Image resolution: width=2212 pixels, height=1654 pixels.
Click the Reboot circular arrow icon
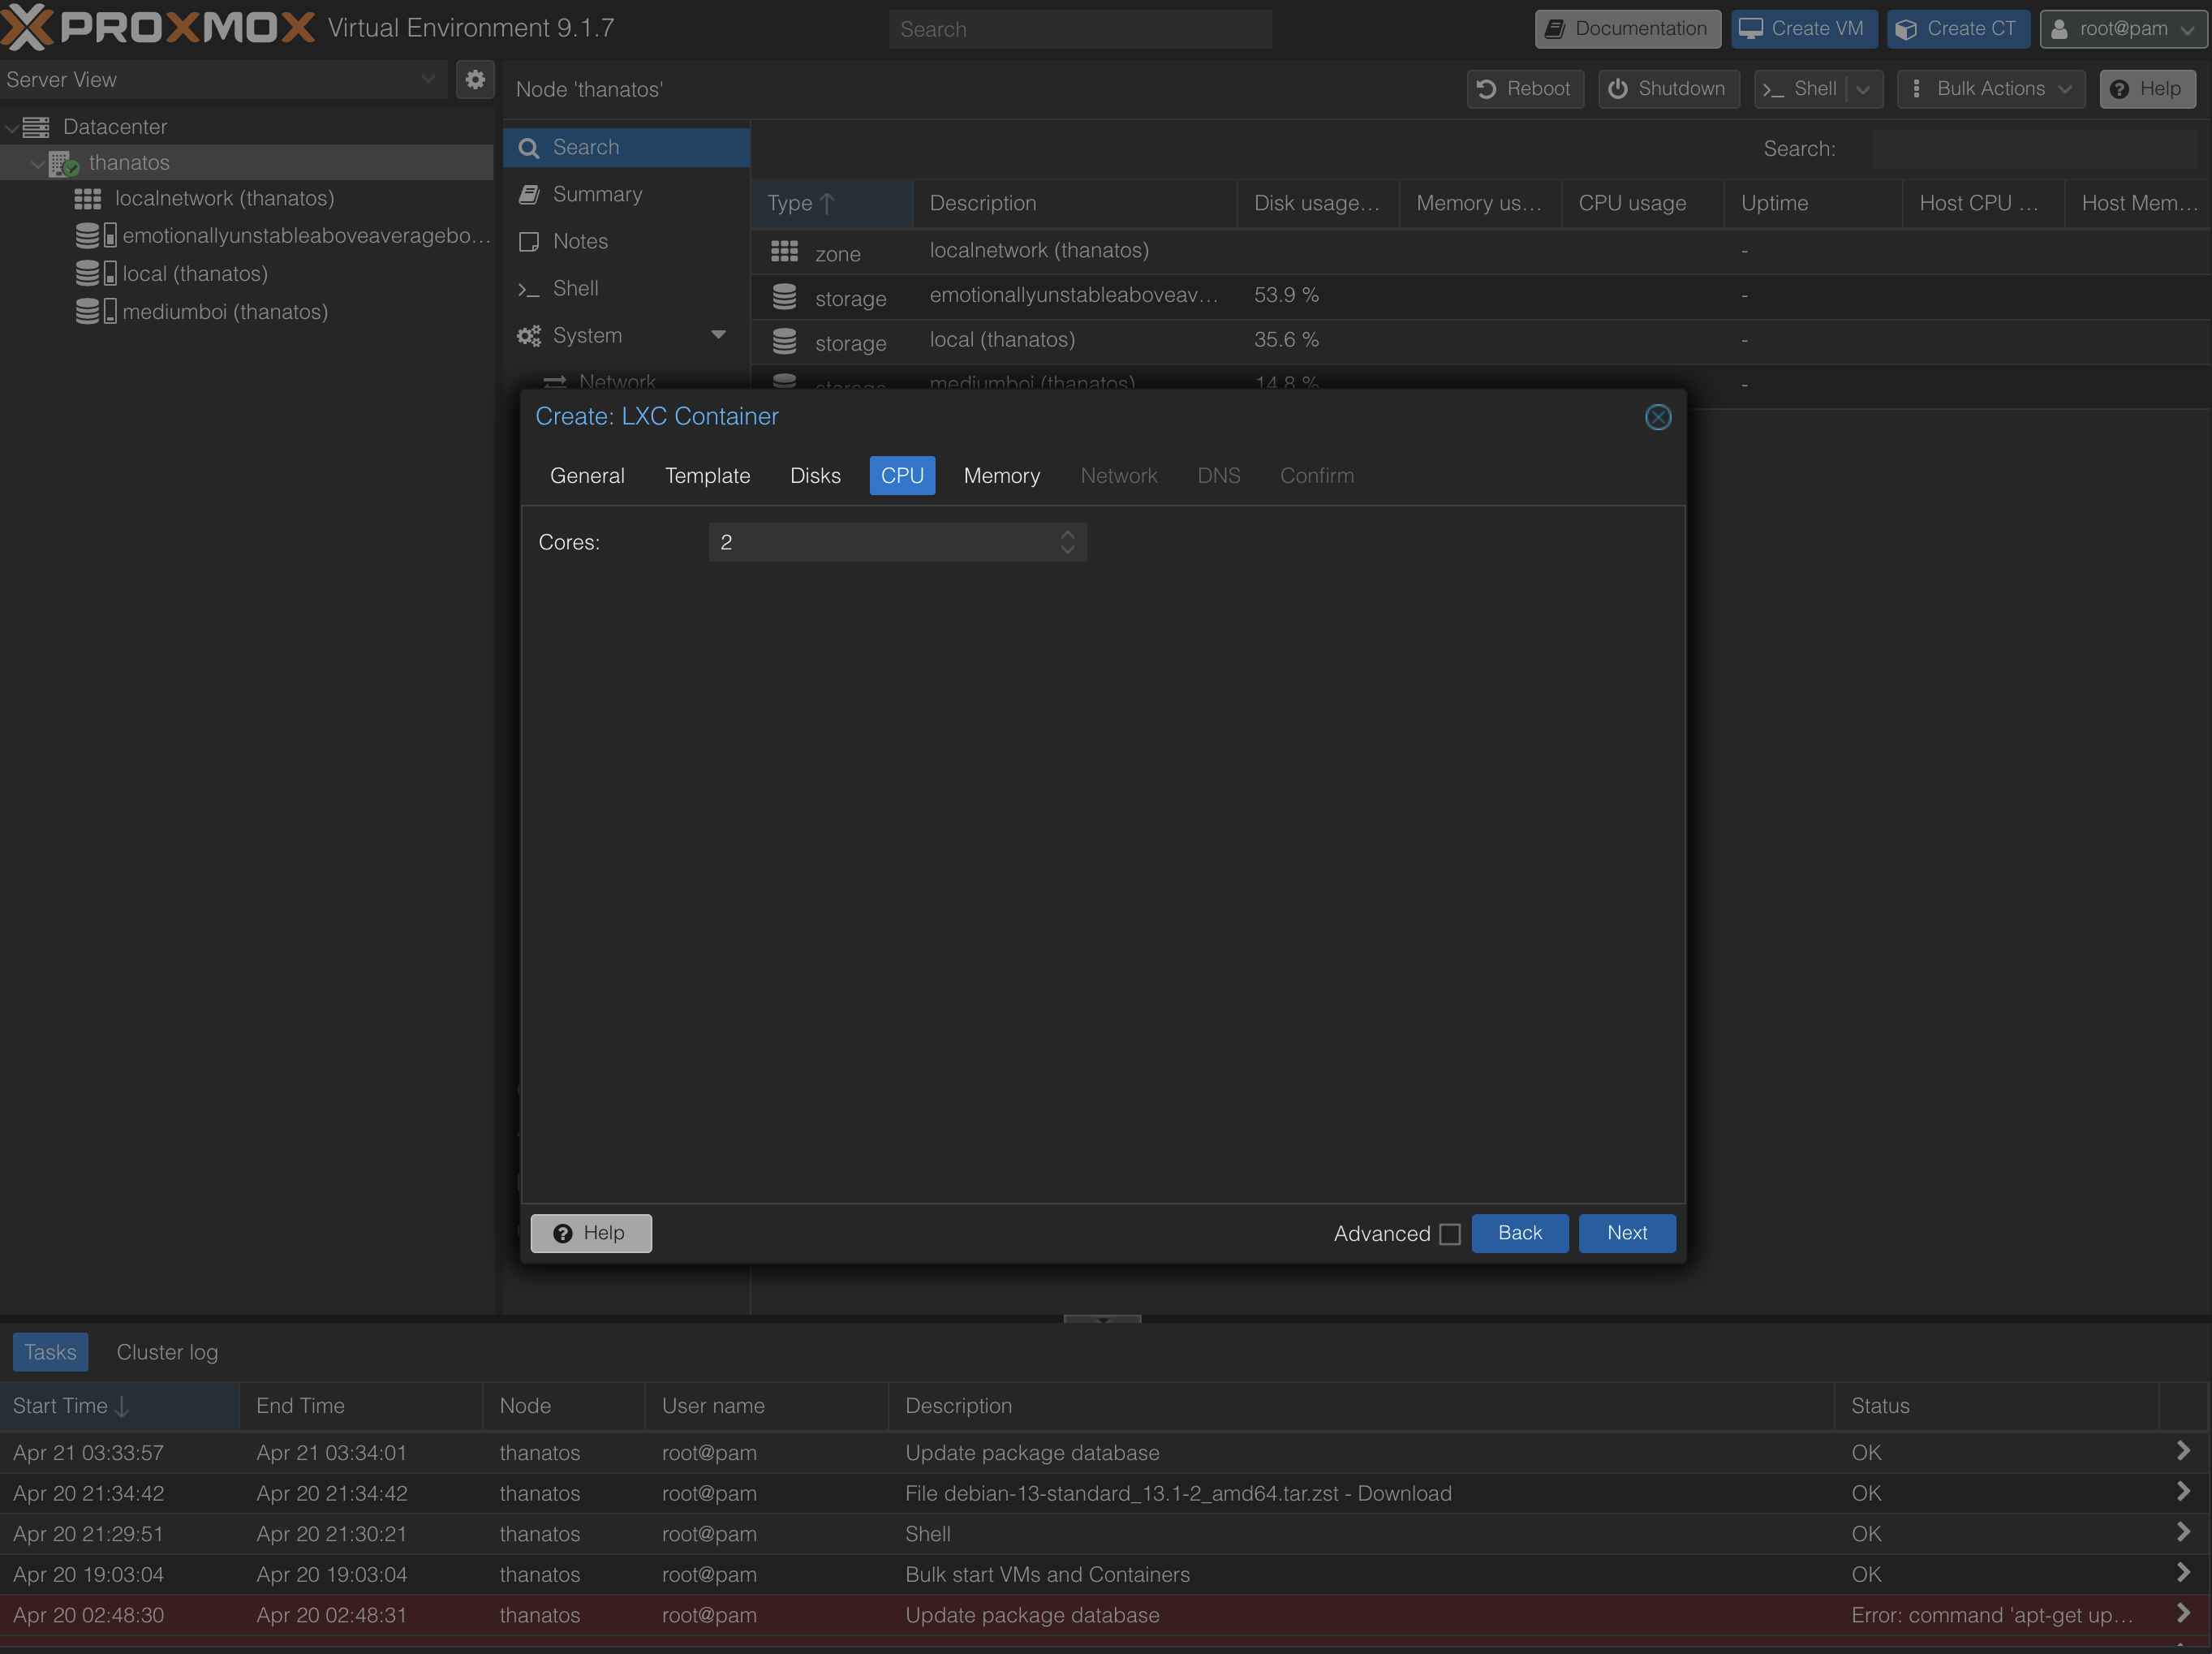pyautogui.click(x=1487, y=89)
